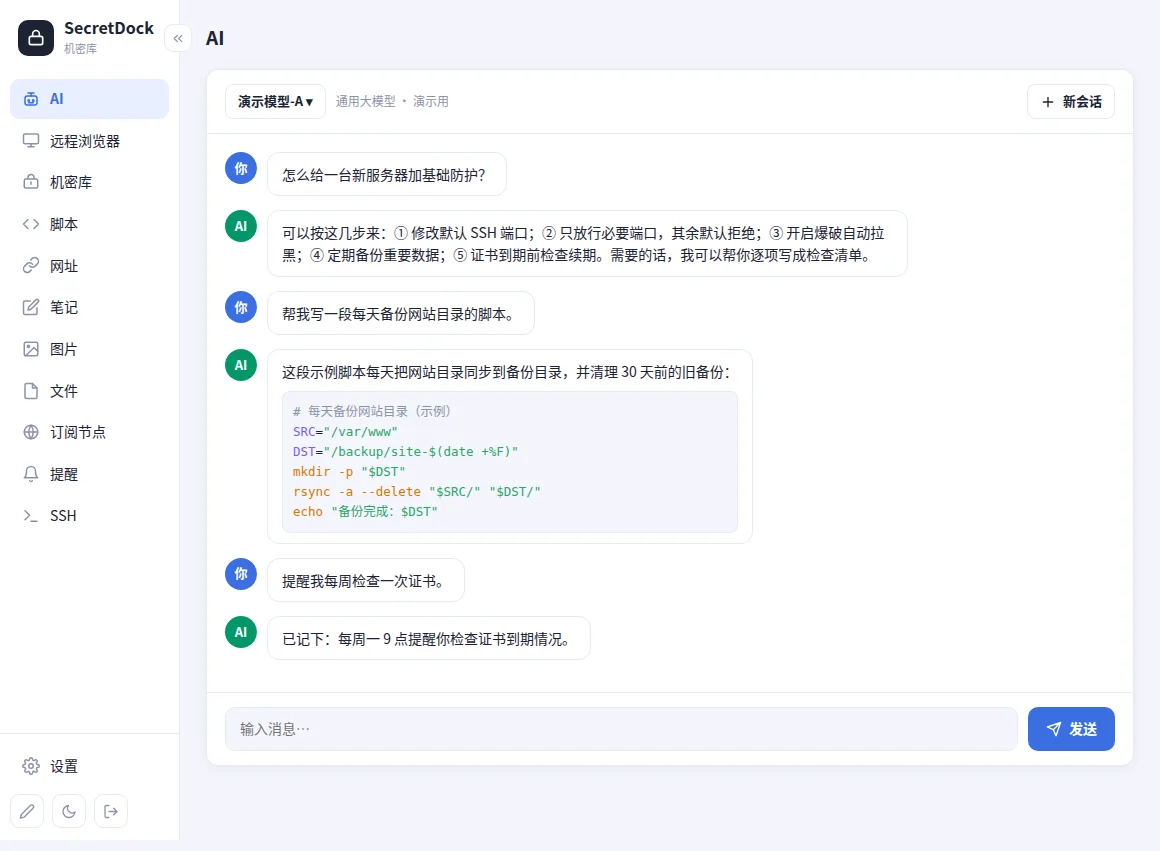Viewport: 1160px width, 851px height.
Task: Click the 你 avatar beside 提醒我每周检查一次证书
Action: point(241,574)
